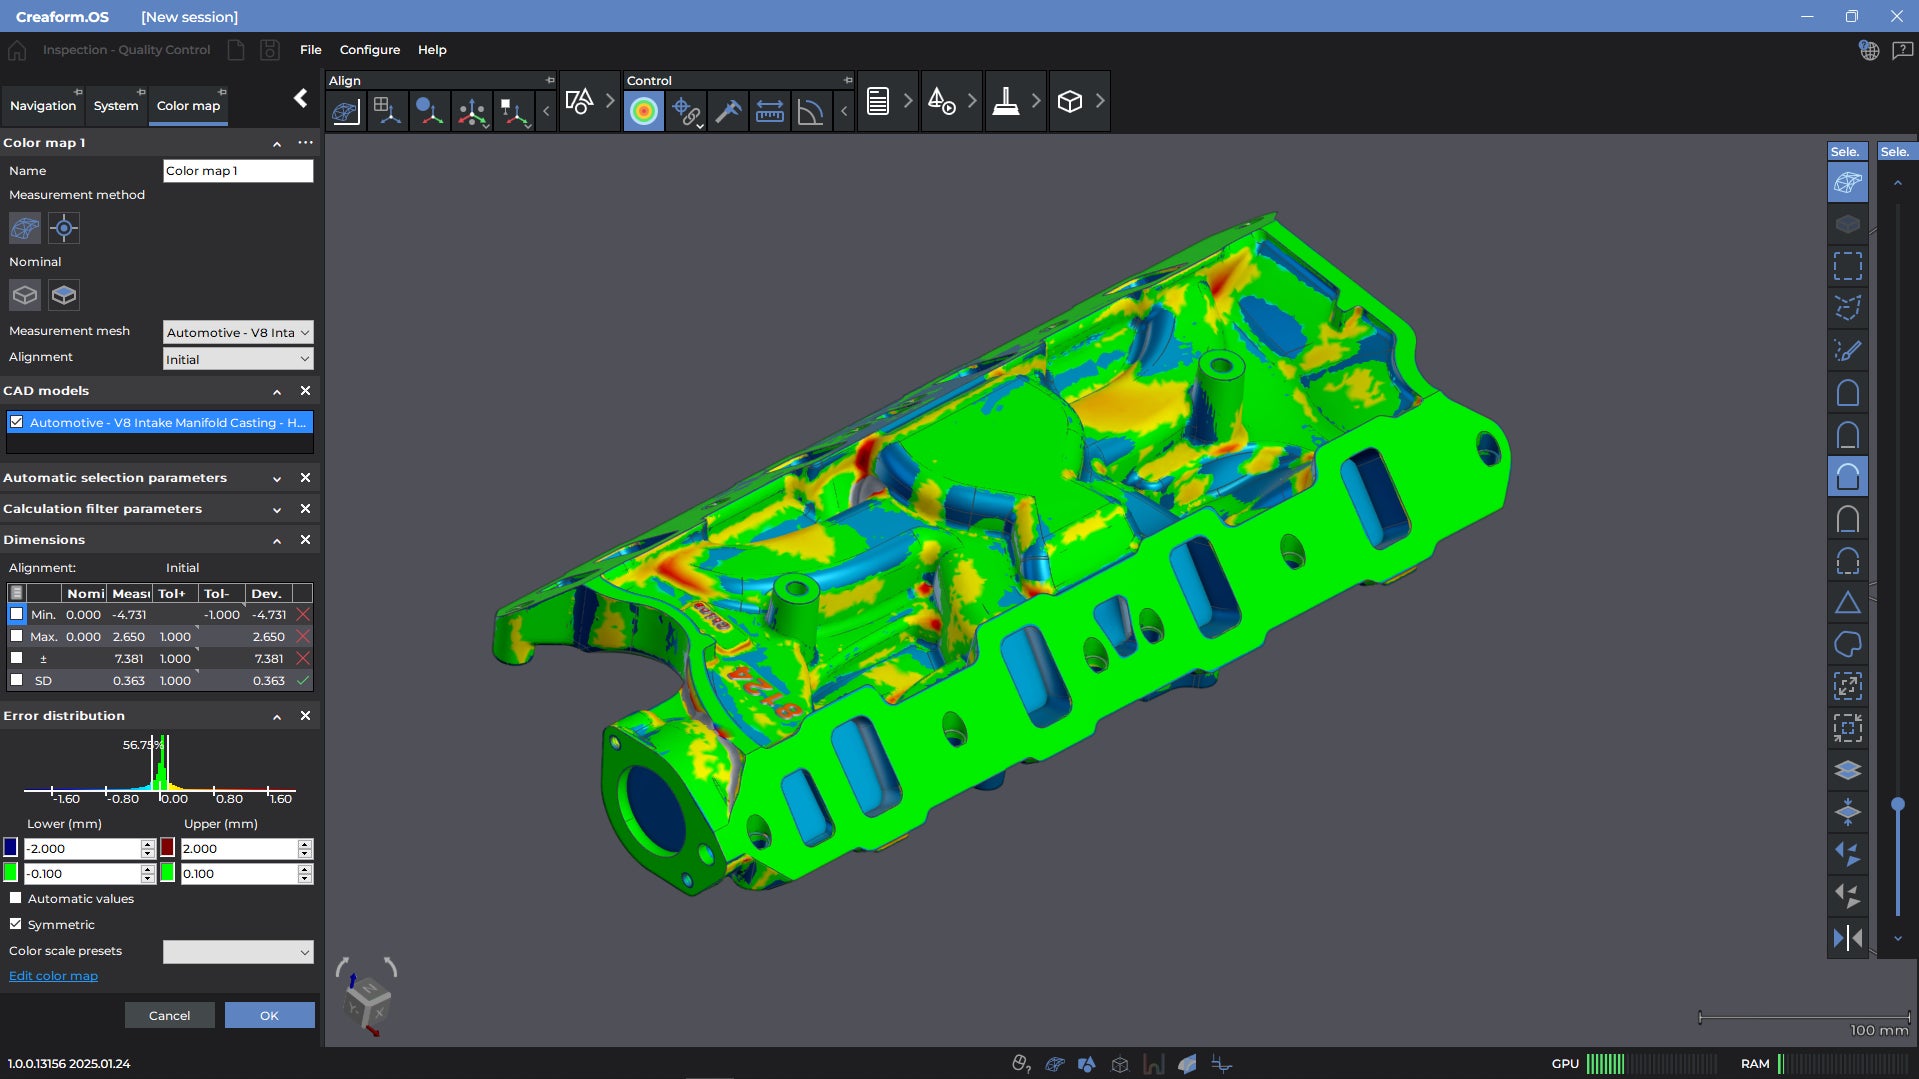Switch to the Navigation tab

tap(43, 106)
